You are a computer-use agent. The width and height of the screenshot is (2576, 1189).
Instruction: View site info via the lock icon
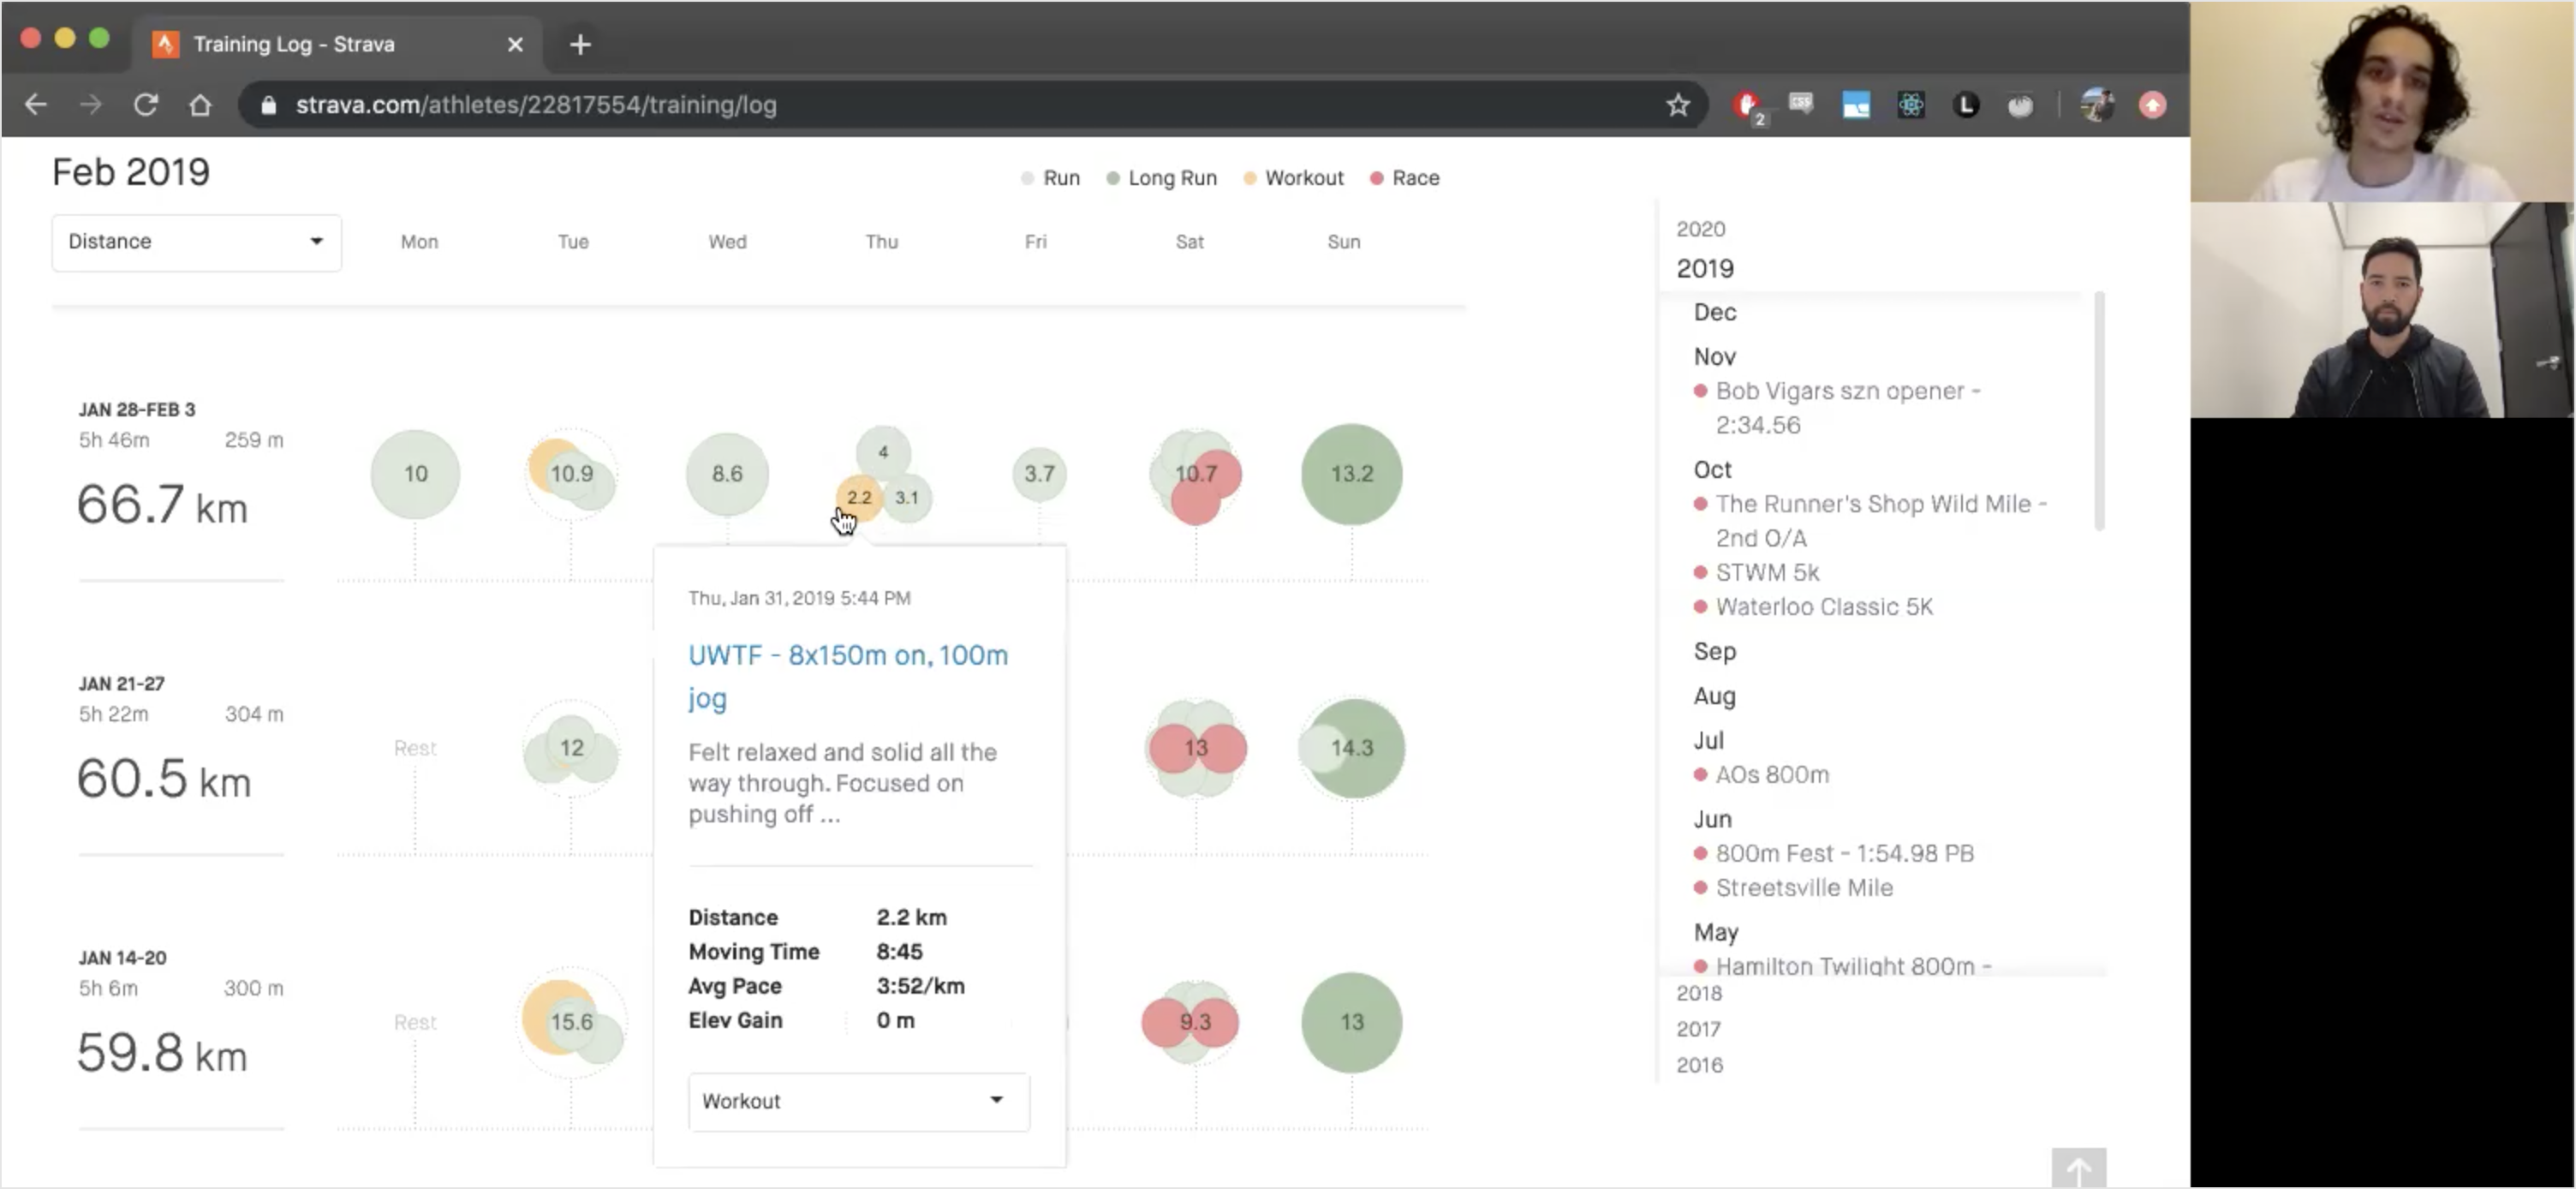[268, 105]
